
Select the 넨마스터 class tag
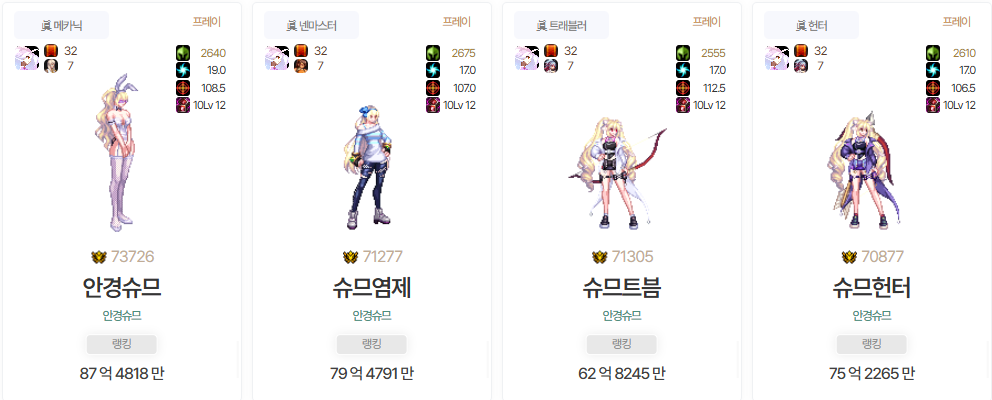(311, 25)
